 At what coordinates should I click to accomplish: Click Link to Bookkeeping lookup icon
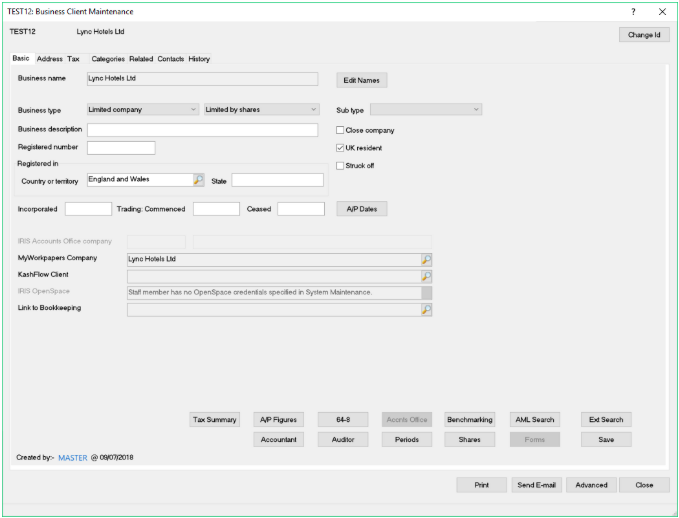pyautogui.click(x=426, y=310)
